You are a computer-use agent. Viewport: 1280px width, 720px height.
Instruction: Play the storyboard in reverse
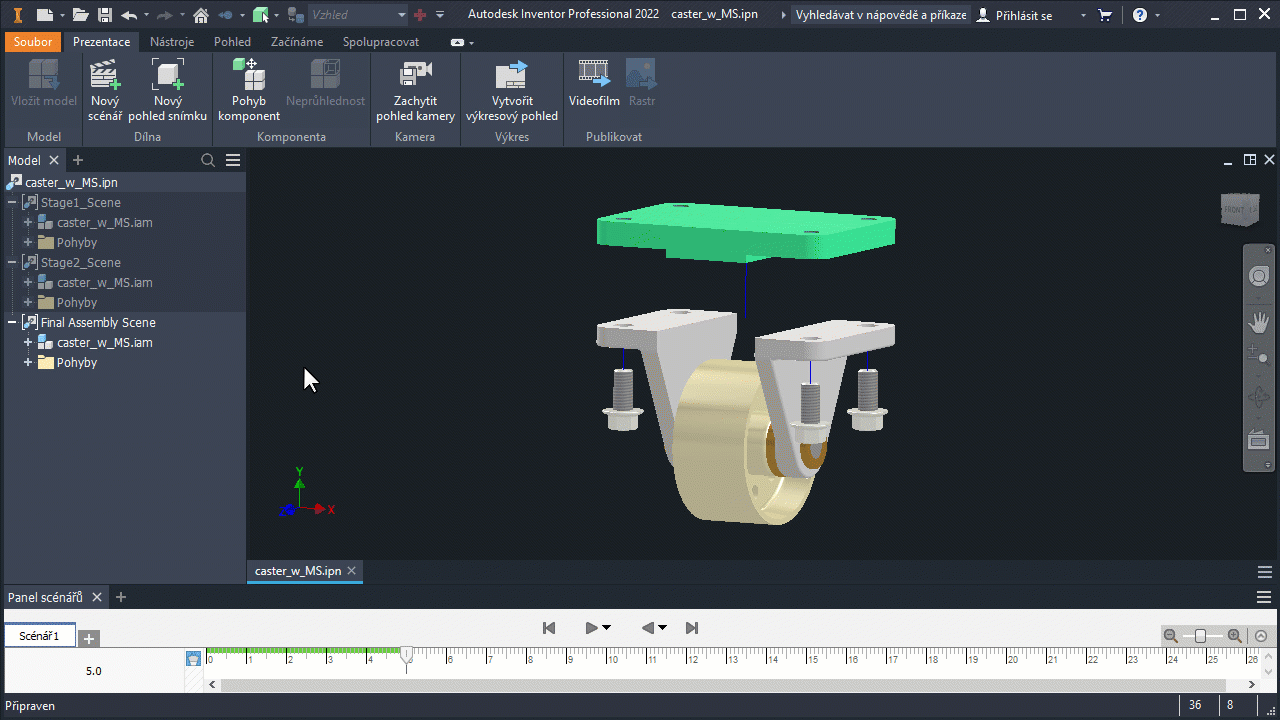(648, 628)
